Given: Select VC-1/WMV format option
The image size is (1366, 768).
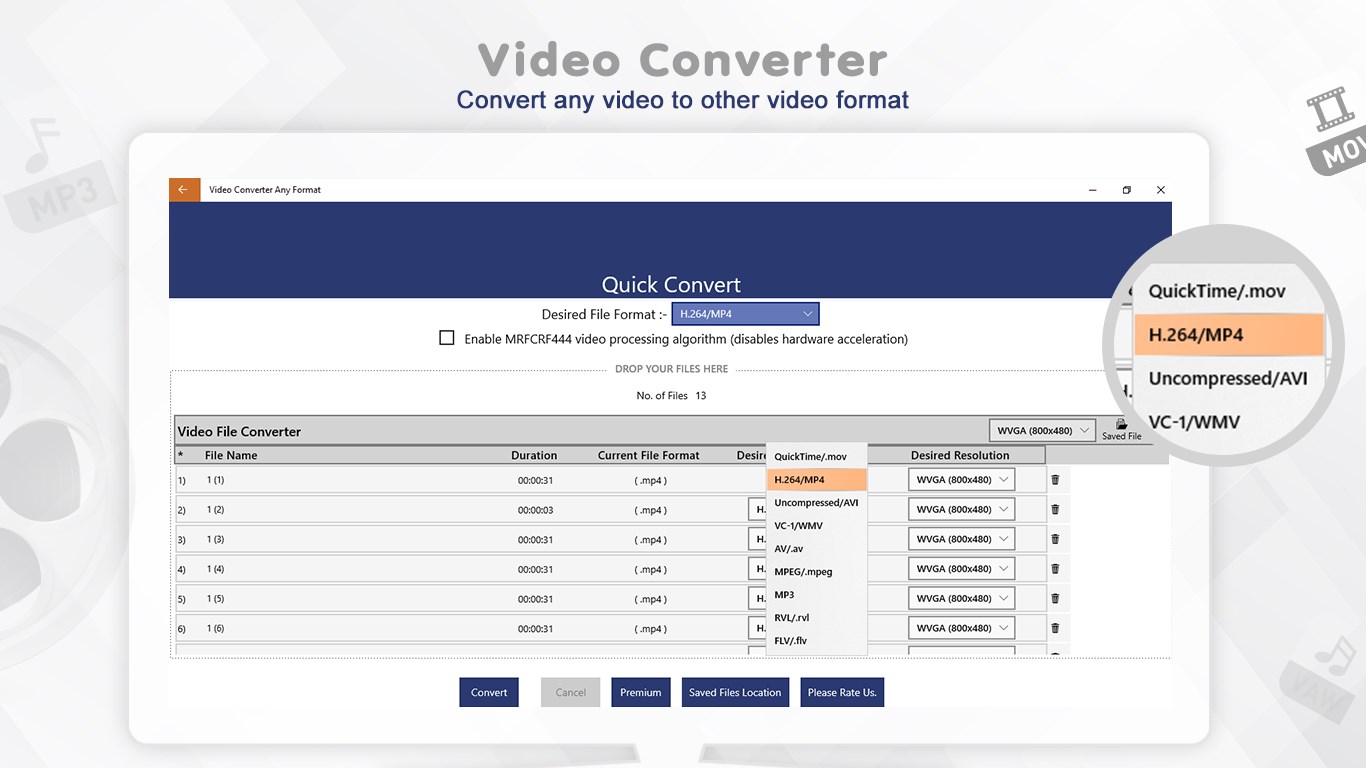Looking at the screenshot, I should point(816,526).
